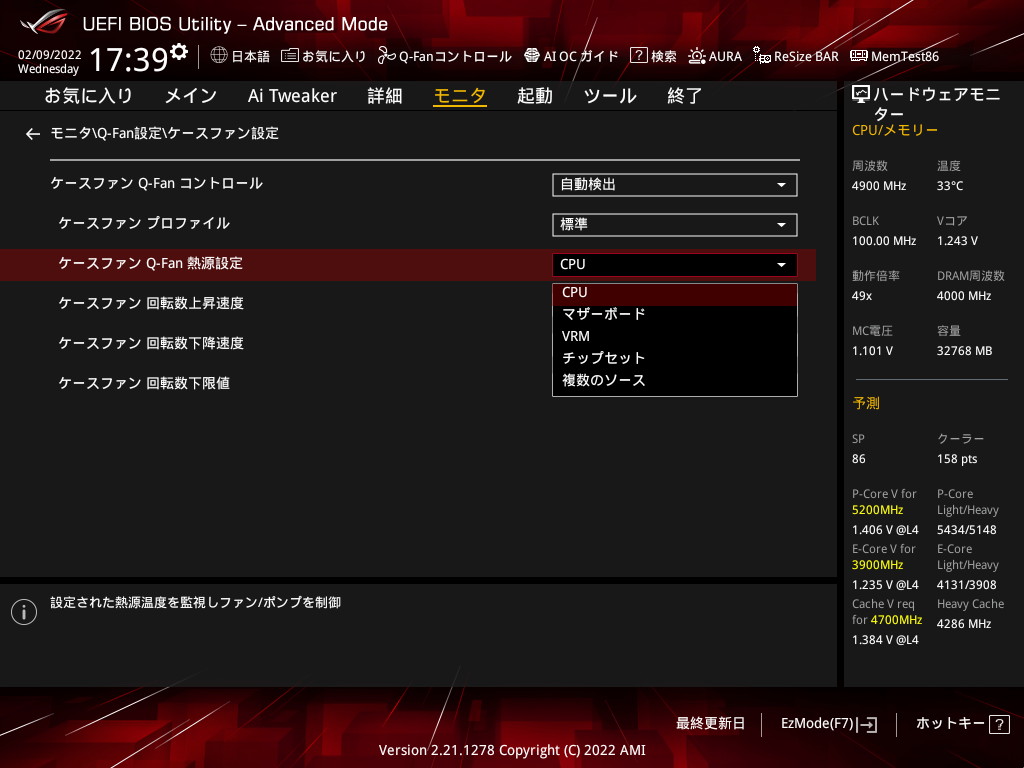
Task: Open the お気に入り tab
Action: tap(88, 96)
